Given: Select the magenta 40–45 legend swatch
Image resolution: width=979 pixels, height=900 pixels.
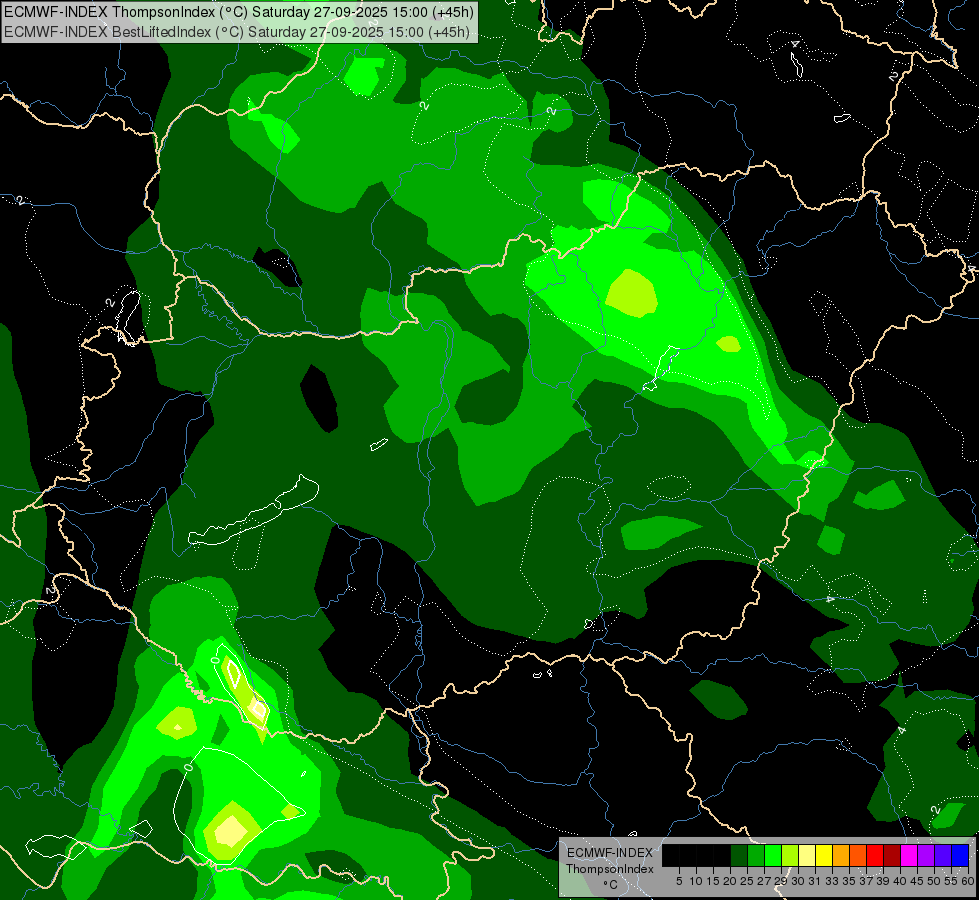Looking at the screenshot, I should tap(908, 855).
